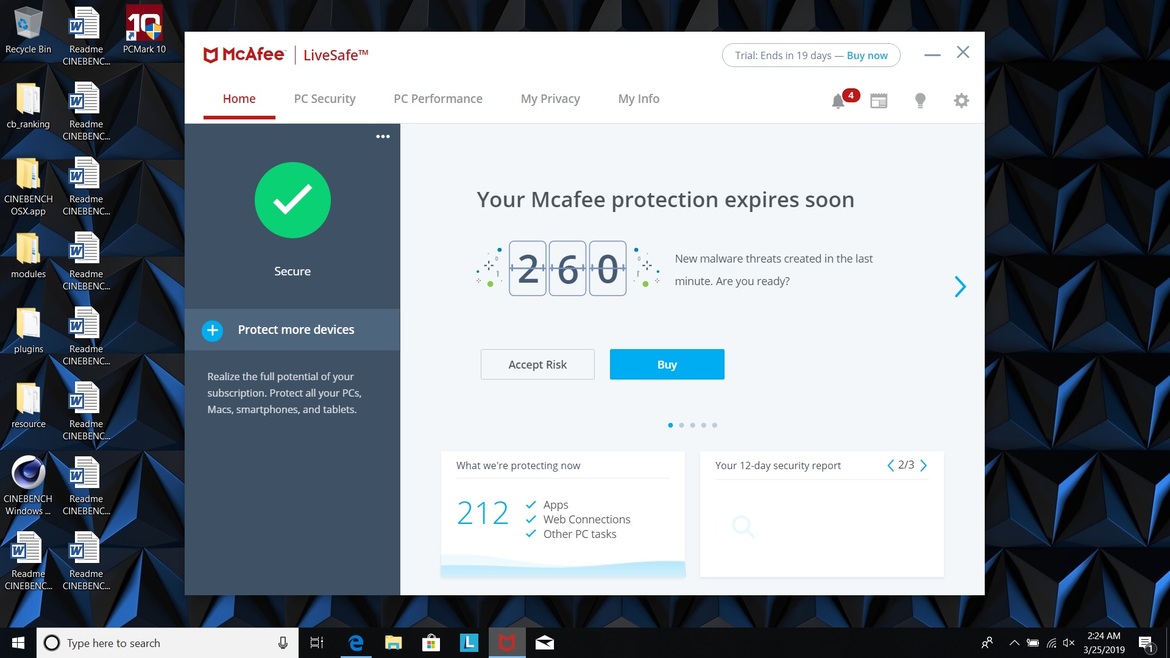Click the Accept Risk button
This screenshot has height=658, width=1170.
pyautogui.click(x=537, y=364)
